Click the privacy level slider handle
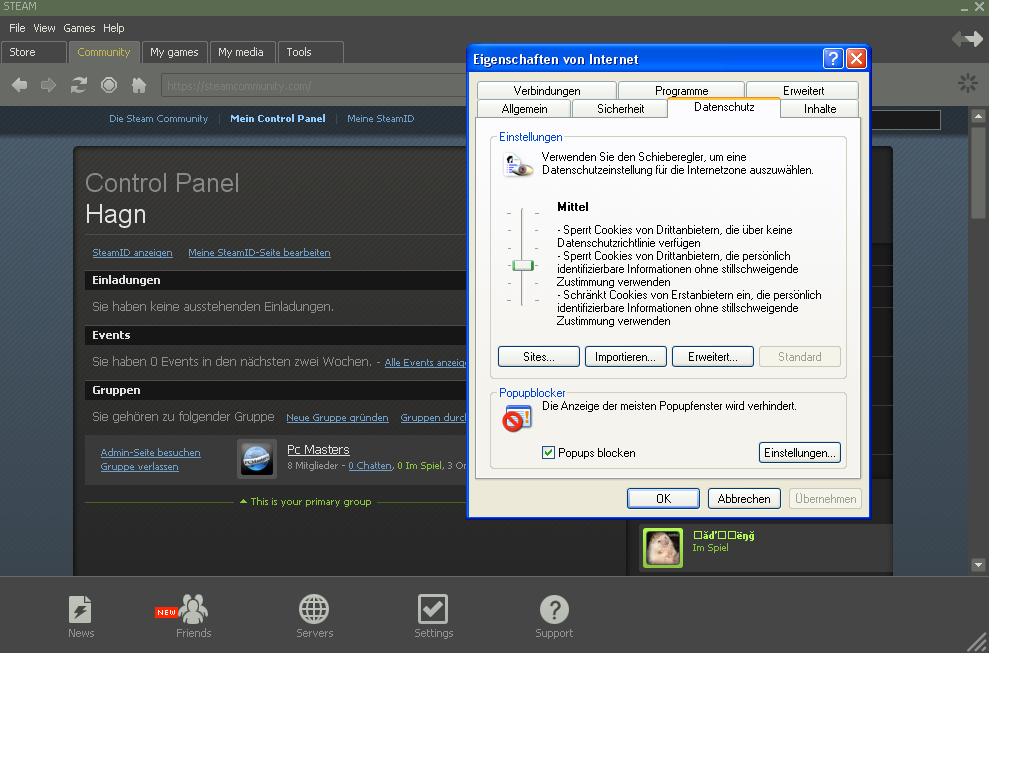 pos(522,265)
